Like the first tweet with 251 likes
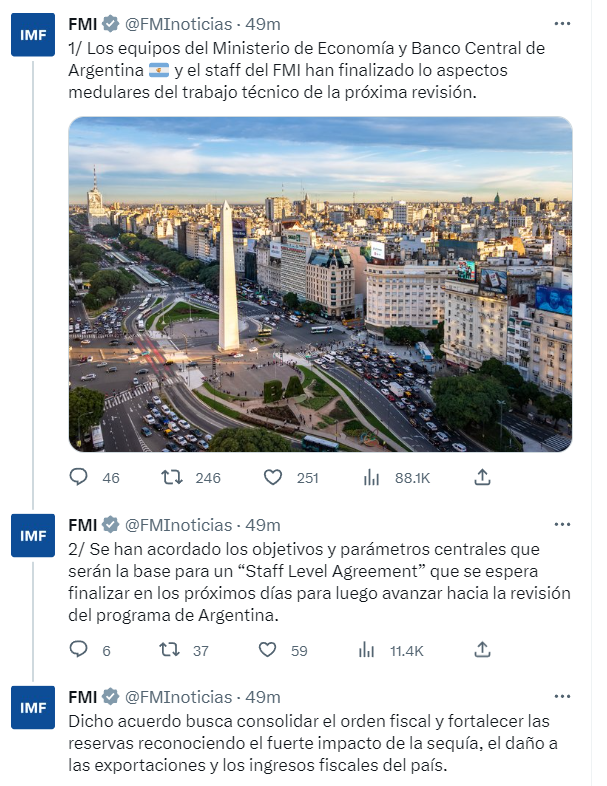 pos(273,477)
